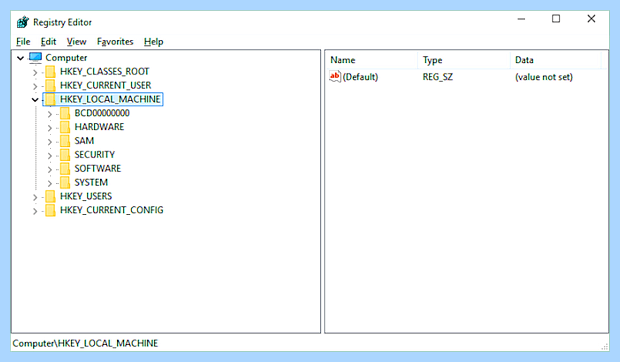This screenshot has width=620, height=362.
Task: Collapse the Computer root node
Action: [20, 58]
